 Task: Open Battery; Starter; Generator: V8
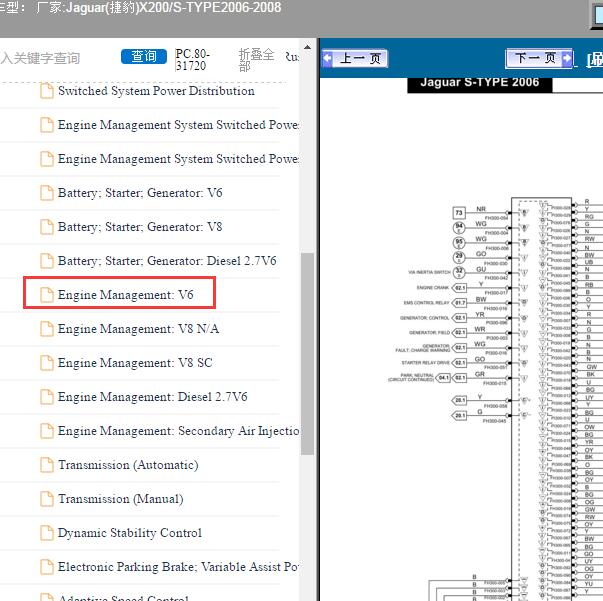click(x=140, y=227)
